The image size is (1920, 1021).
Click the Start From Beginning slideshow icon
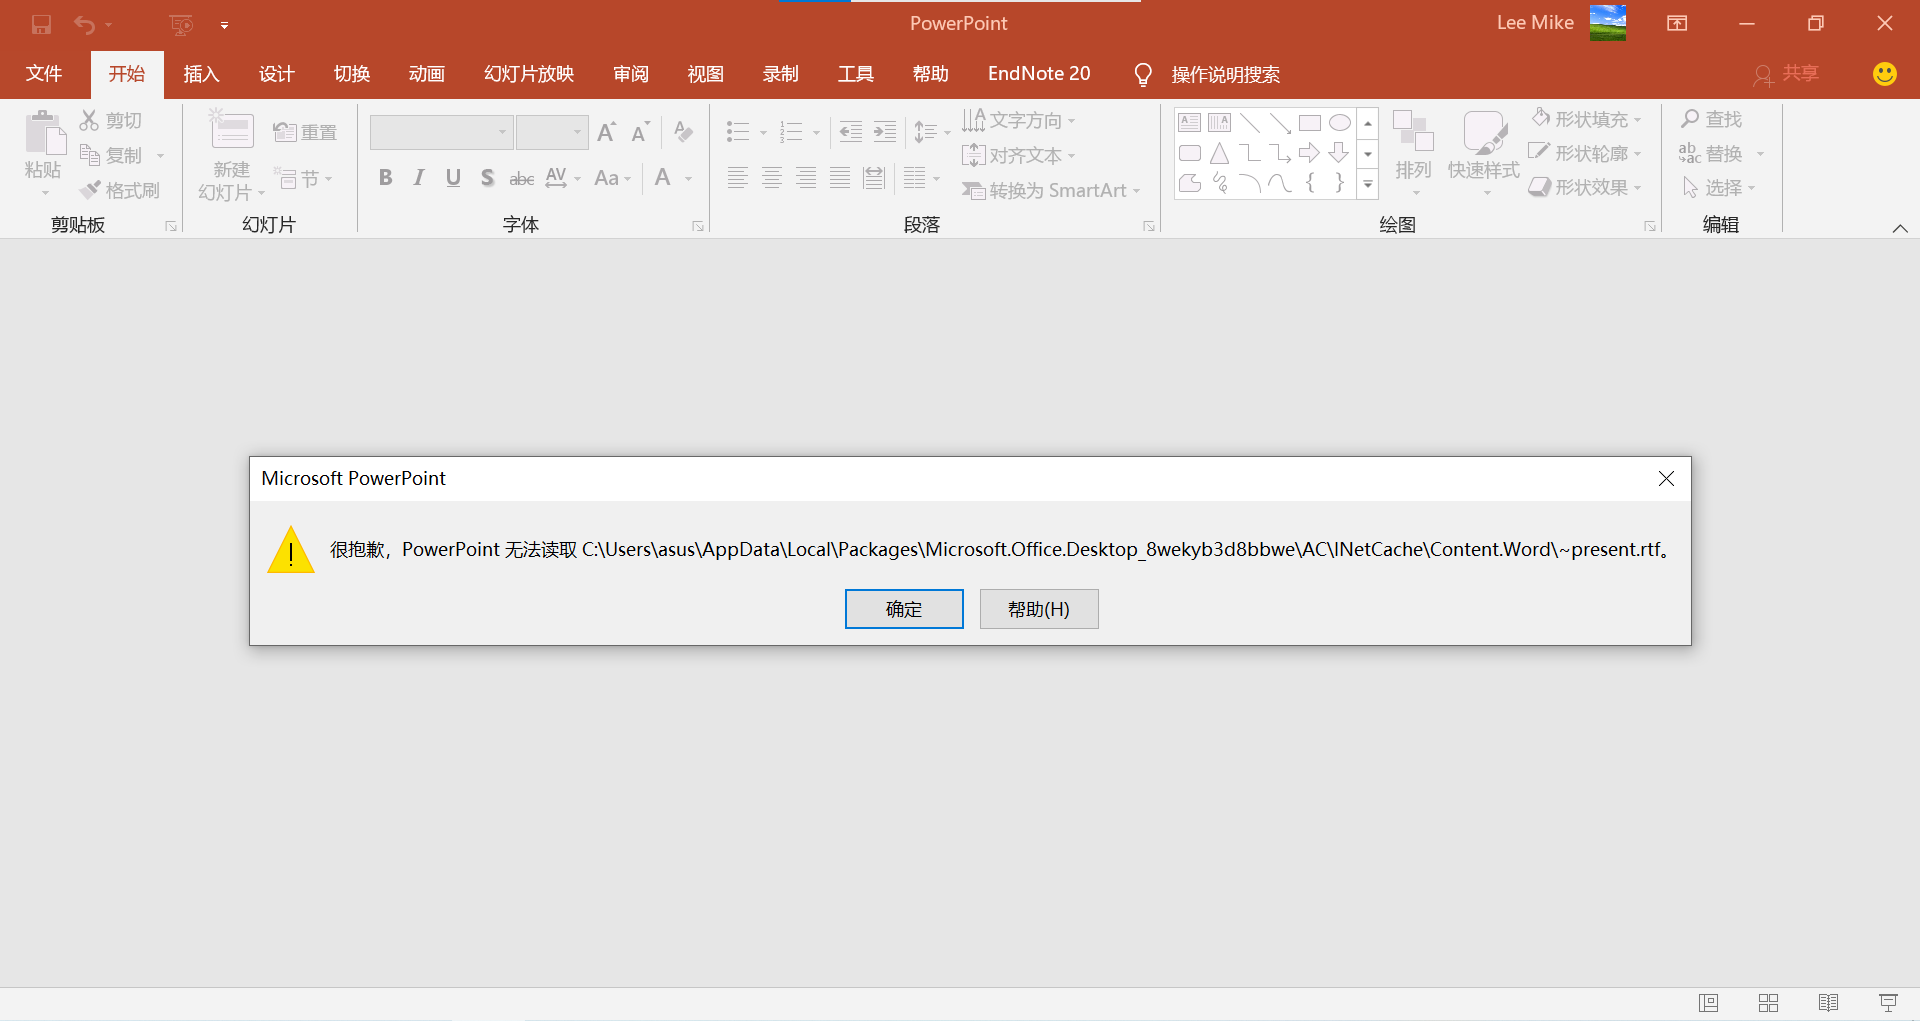click(x=181, y=24)
